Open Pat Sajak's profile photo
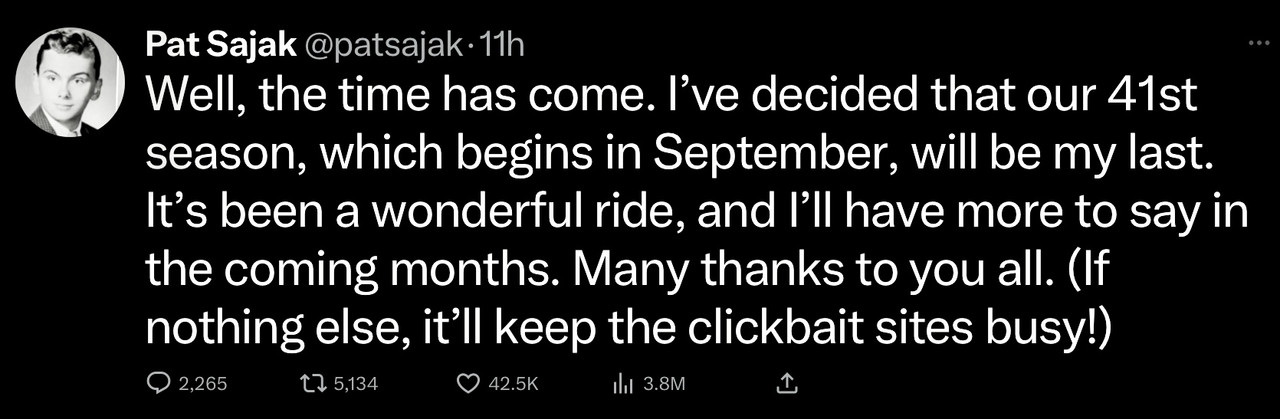The height and width of the screenshot is (419, 1280). [70, 81]
